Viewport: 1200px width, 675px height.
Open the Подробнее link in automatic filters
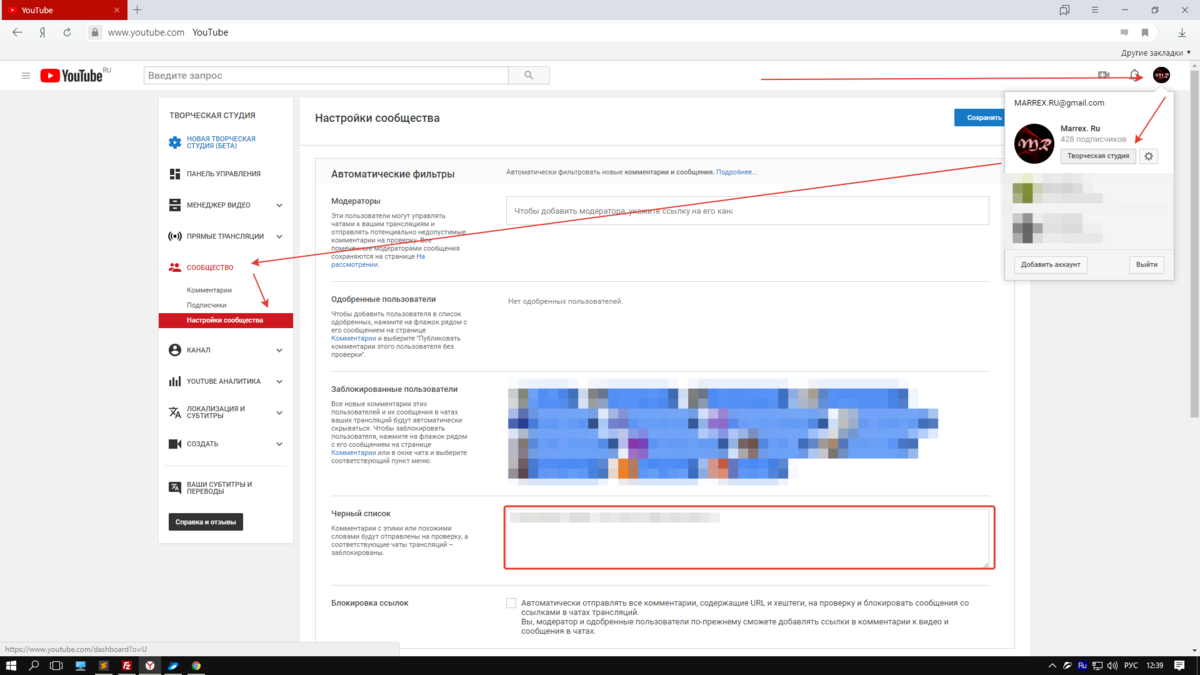point(736,172)
